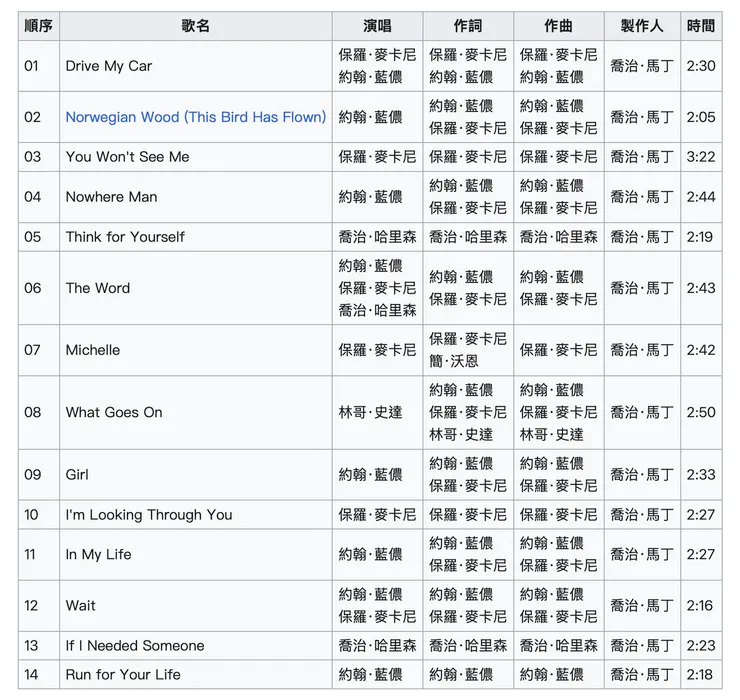Click 保羅·麥卡尼 performer in Michelle row
Viewport: 740px width, 700px height.
click(377, 350)
